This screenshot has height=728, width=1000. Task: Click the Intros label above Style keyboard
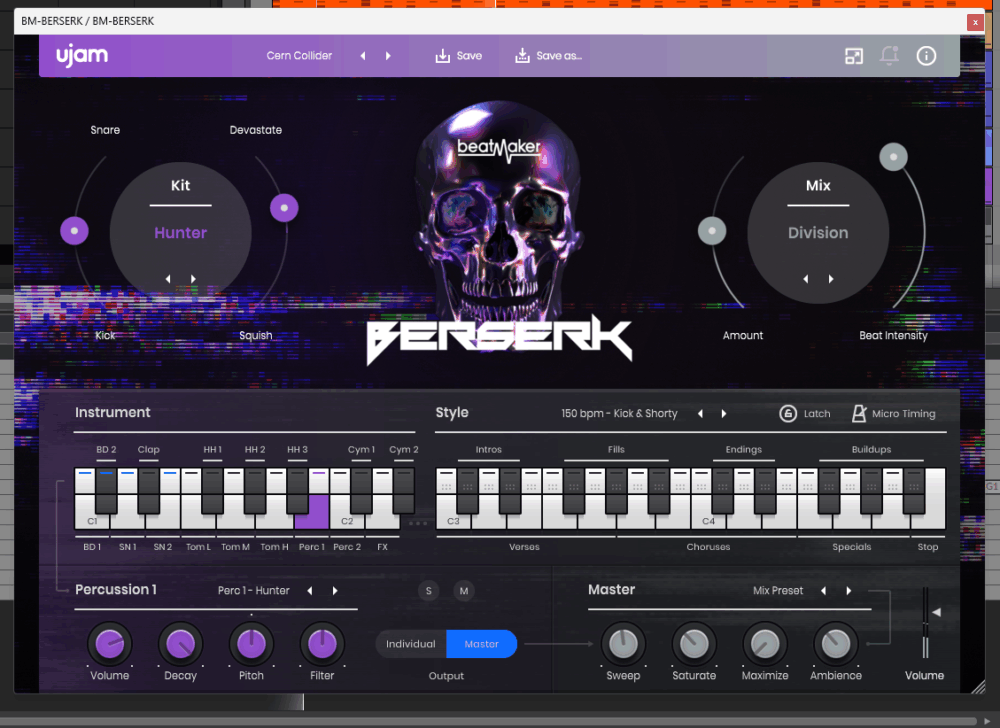(x=489, y=449)
